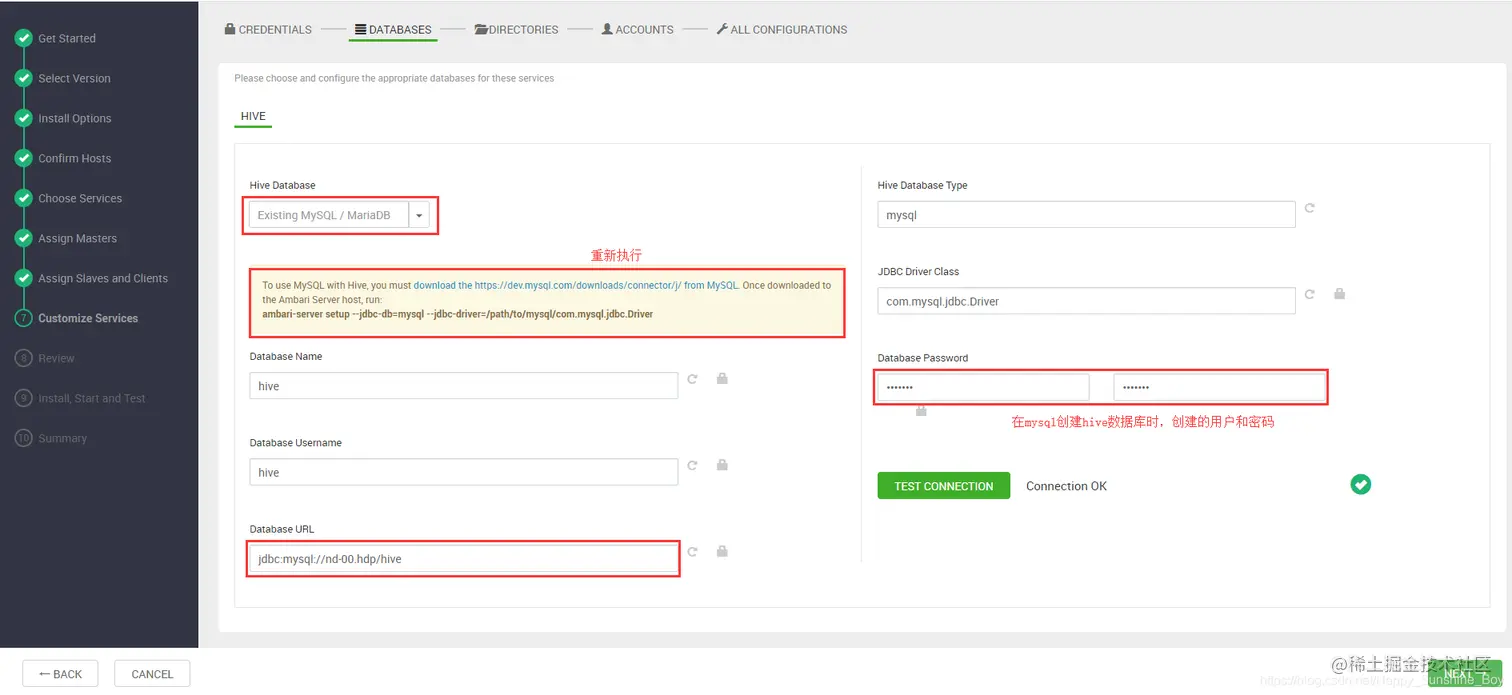Open the Hive Database dropdown arrow
The image size is (1512, 695).
coord(420,215)
